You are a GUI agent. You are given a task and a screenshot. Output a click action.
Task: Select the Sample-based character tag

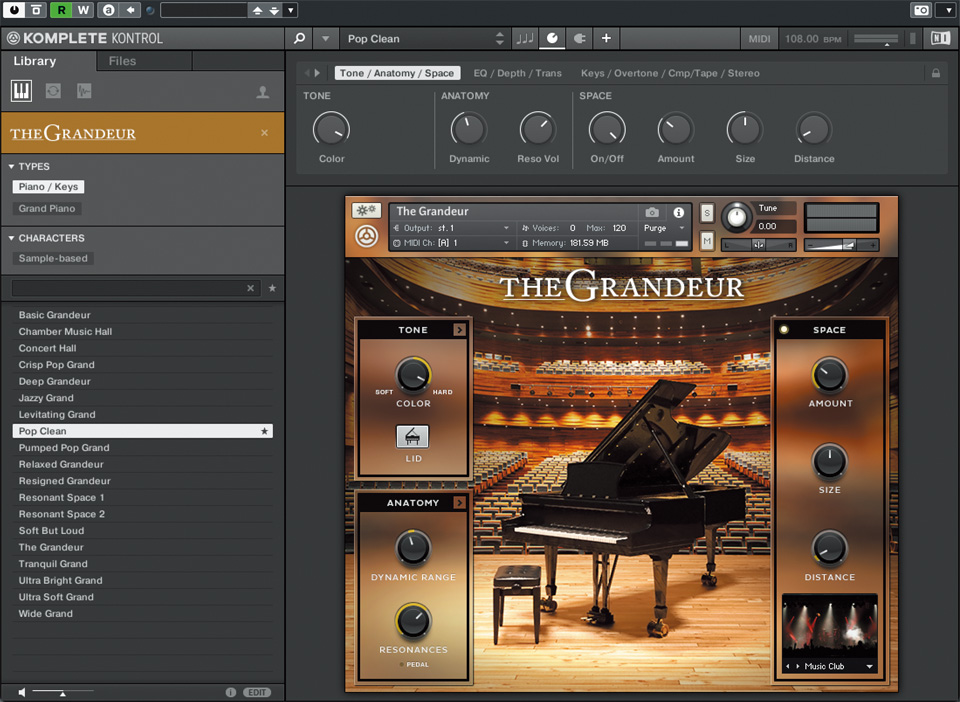tap(53, 258)
